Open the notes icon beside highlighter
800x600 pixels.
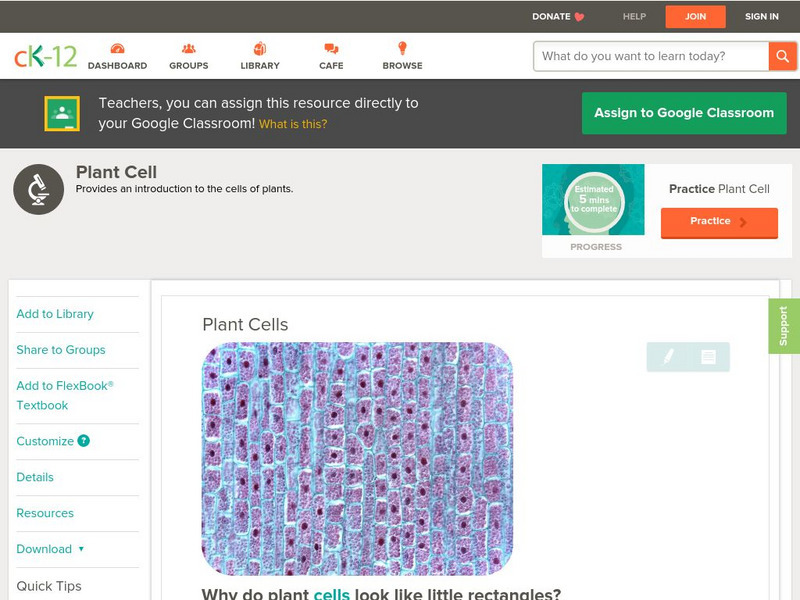coord(708,357)
